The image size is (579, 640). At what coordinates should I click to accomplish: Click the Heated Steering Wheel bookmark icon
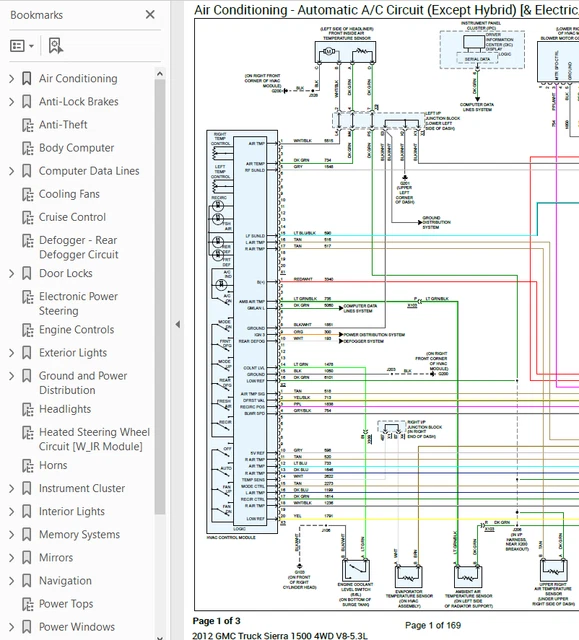tap(27, 433)
